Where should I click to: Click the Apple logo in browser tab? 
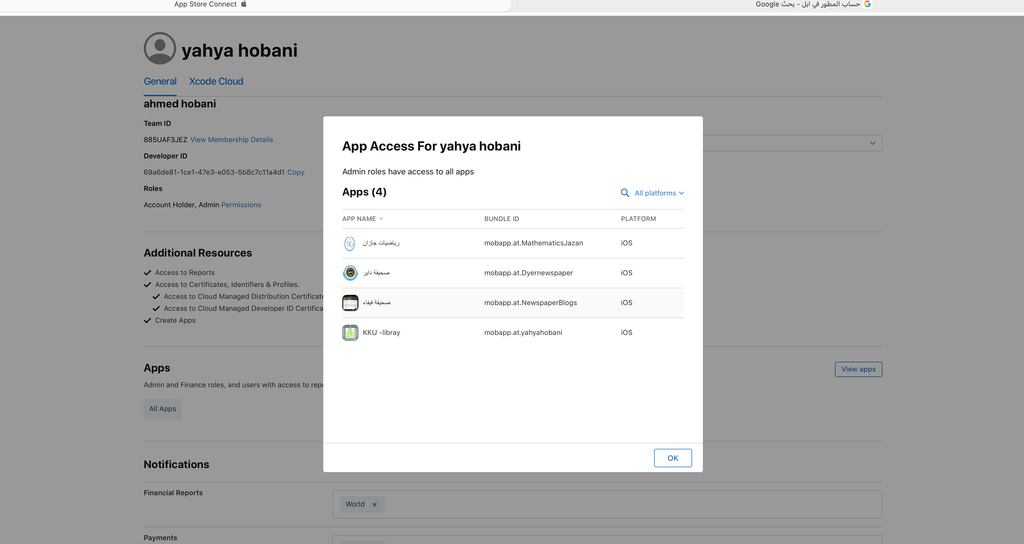pos(244,4)
